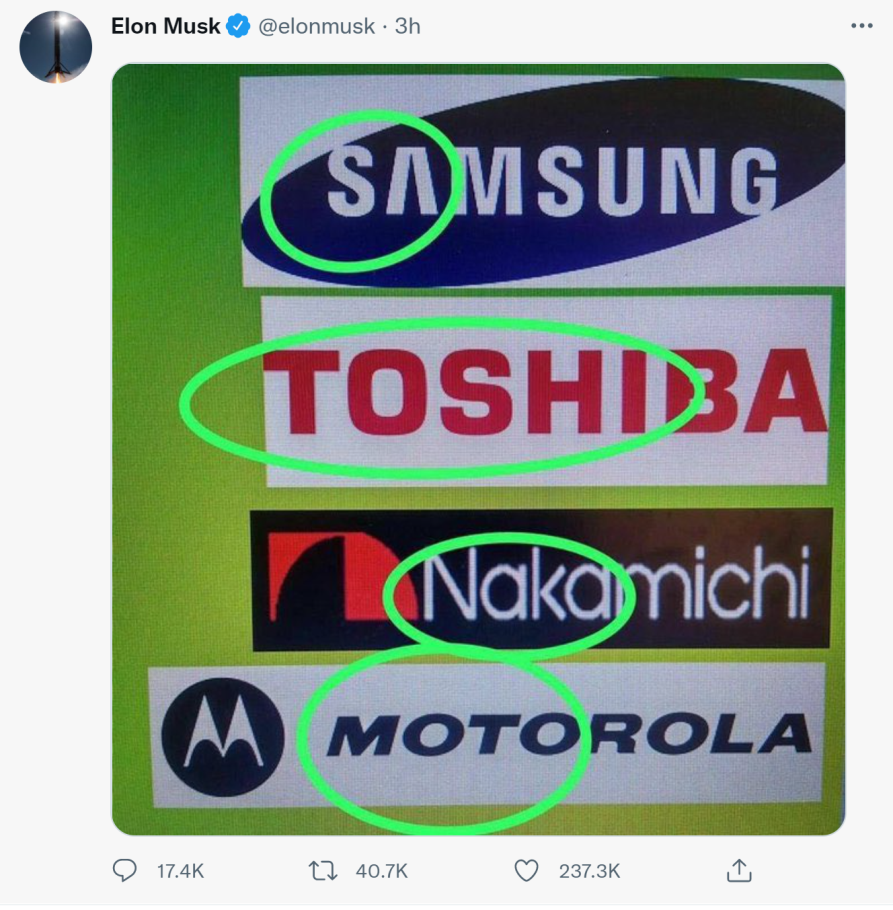Click the red TOSHIBA wordmark in the image
Viewport: 893px width, 910px height.
tap(545, 392)
